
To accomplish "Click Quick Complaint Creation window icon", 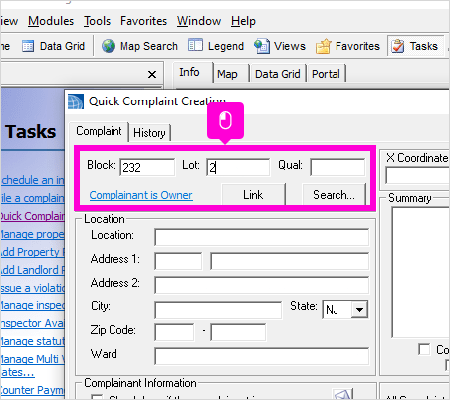I will pos(76,101).
